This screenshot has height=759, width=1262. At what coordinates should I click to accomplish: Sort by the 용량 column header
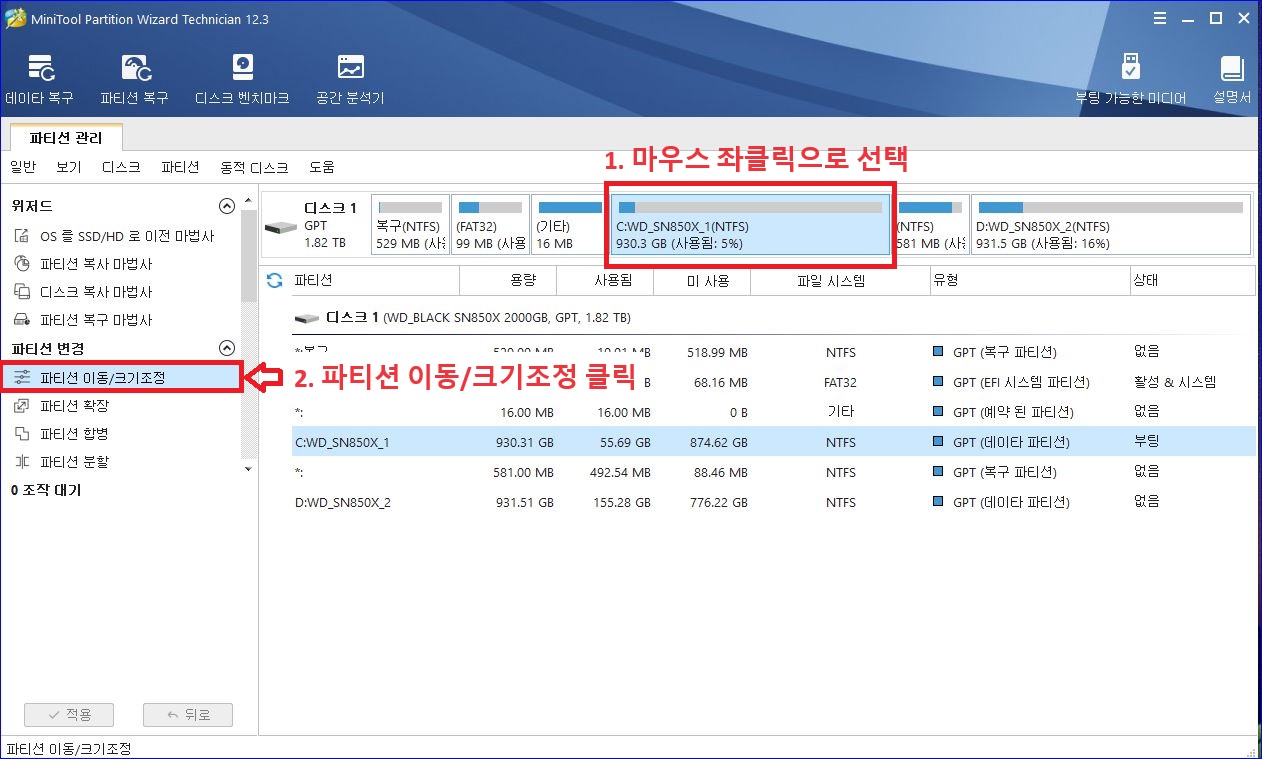[x=508, y=281]
